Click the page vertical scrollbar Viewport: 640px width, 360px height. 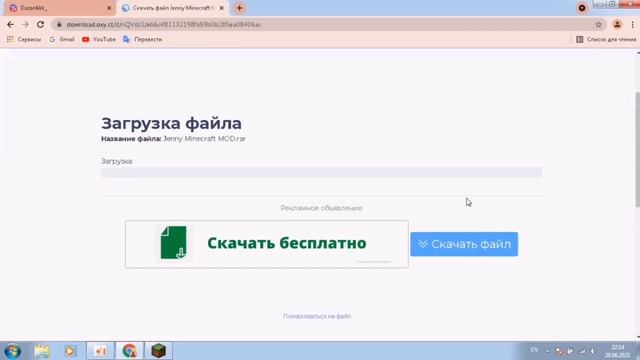[638, 149]
